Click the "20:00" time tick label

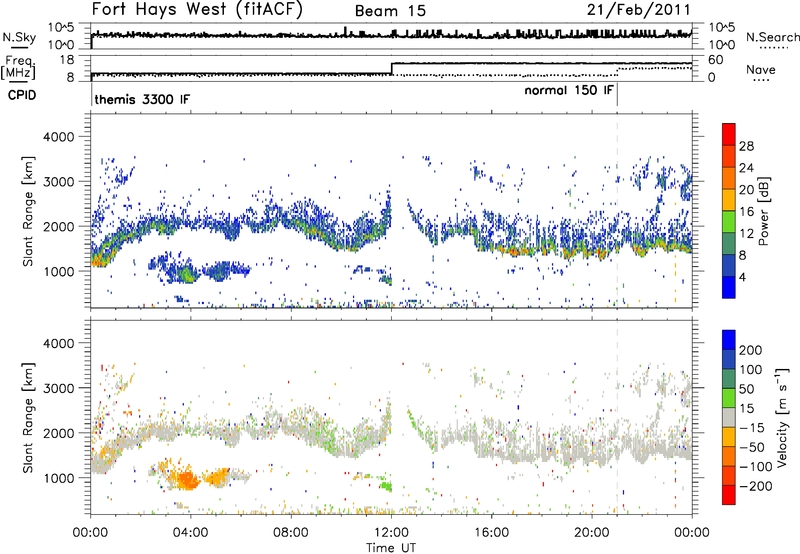coord(592,533)
